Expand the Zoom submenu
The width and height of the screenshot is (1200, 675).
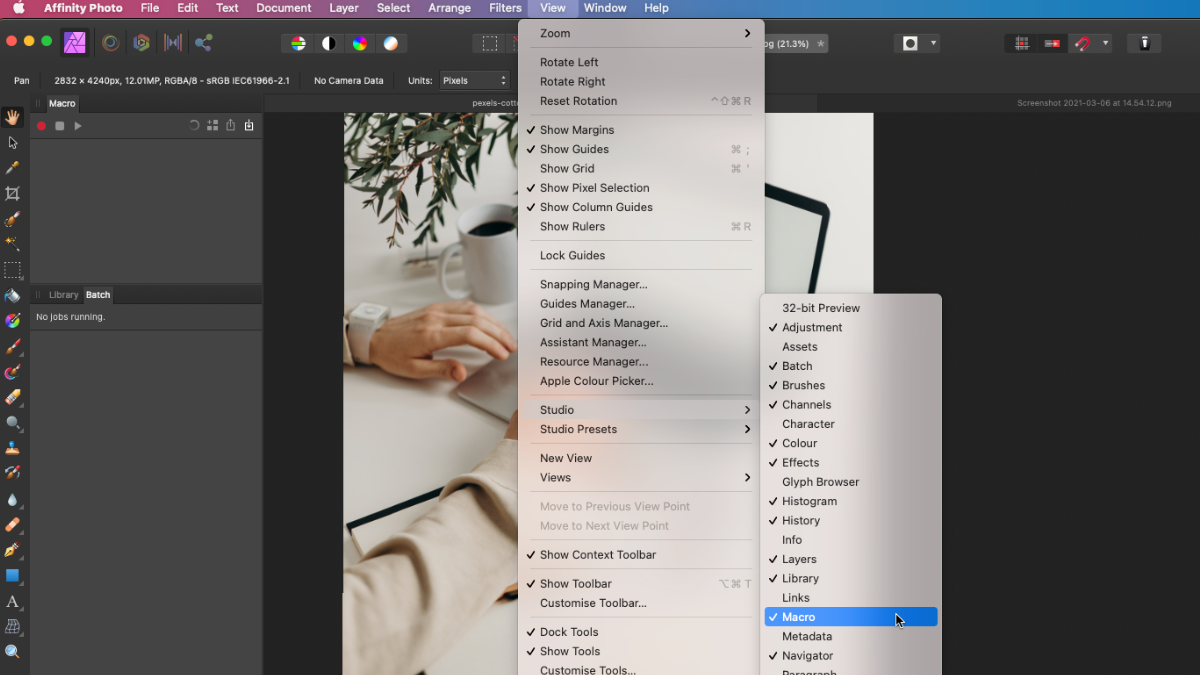coord(640,33)
